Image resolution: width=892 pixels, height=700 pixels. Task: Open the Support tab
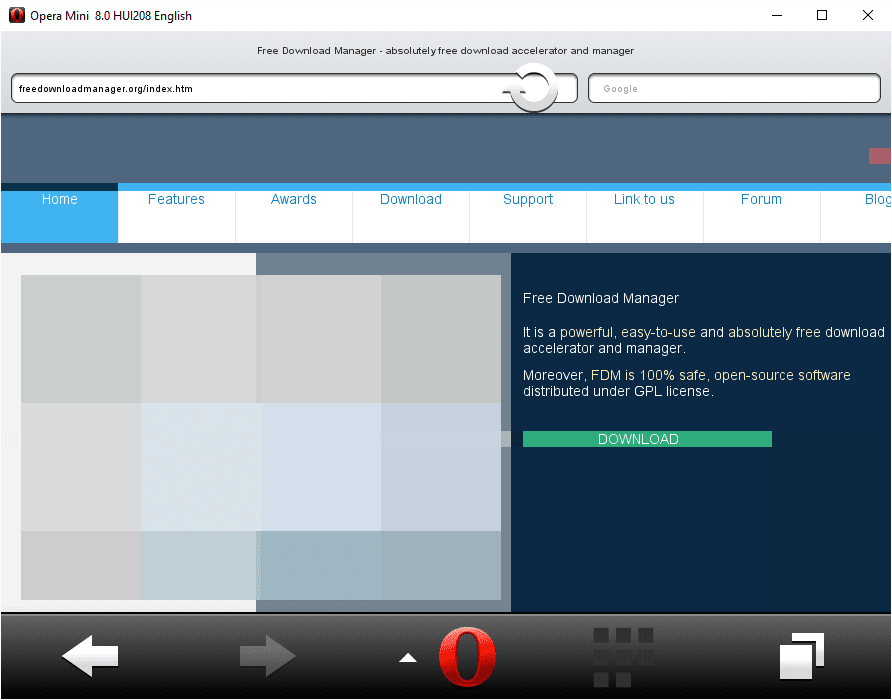point(527,199)
